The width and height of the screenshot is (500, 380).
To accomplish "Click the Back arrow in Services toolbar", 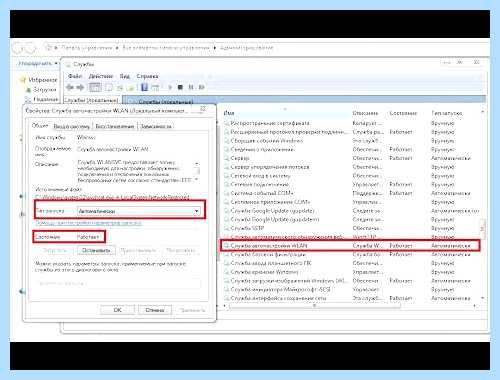I will pos(70,87).
